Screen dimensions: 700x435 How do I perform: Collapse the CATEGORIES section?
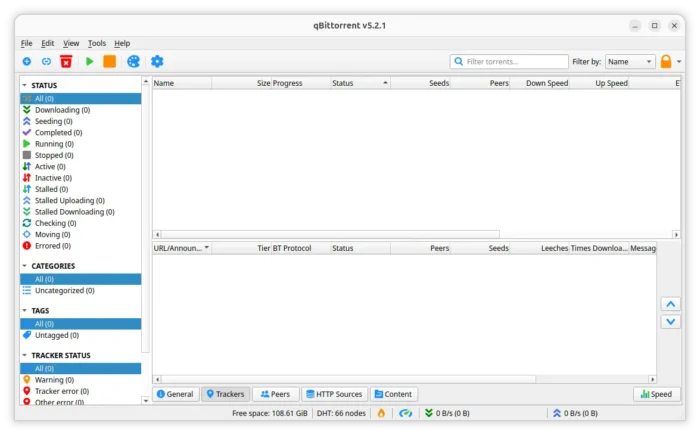25,266
